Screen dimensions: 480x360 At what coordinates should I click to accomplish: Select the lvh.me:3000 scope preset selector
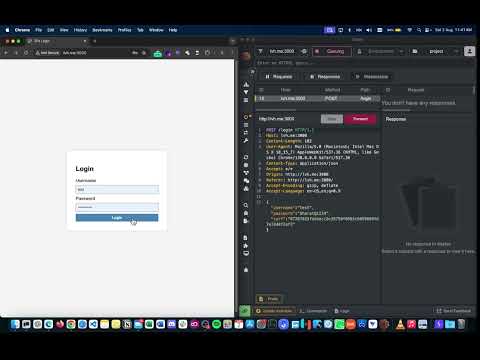(282, 51)
